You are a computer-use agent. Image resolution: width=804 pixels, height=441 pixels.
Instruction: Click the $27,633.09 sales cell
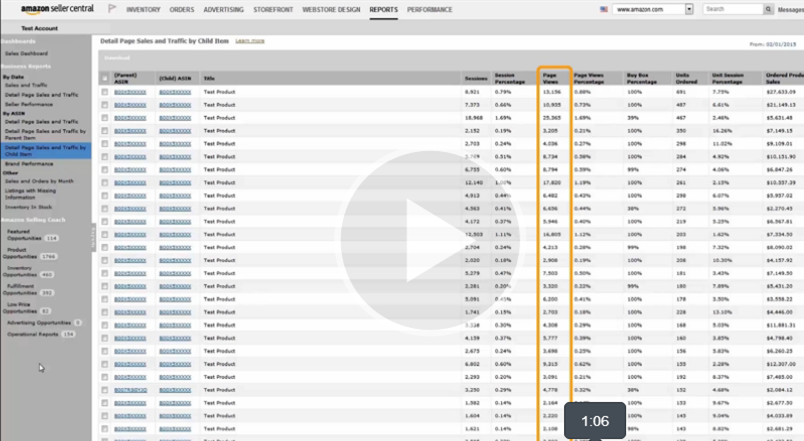click(781, 92)
